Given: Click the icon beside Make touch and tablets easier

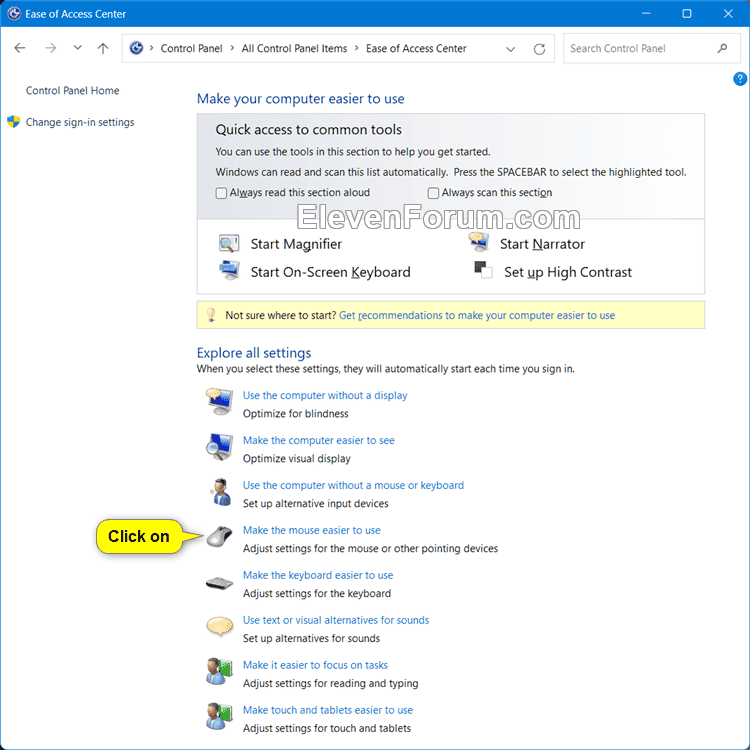Looking at the screenshot, I should tap(219, 717).
